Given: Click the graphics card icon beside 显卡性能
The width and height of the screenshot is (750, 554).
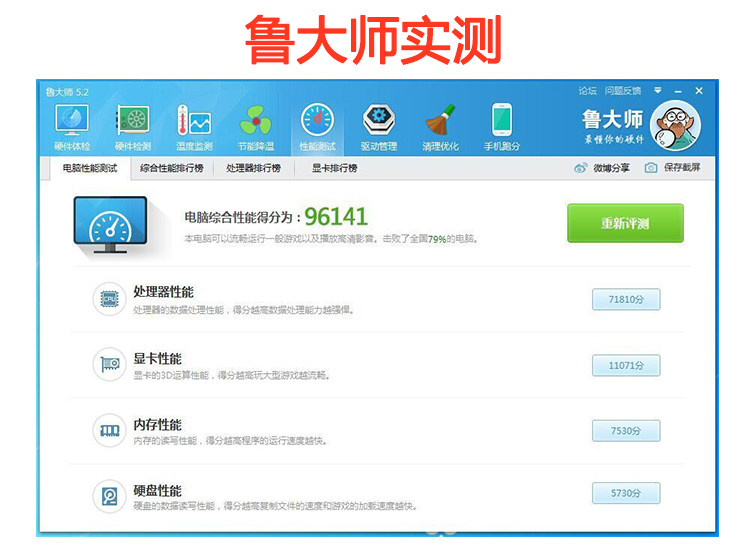Looking at the screenshot, I should tap(110, 365).
